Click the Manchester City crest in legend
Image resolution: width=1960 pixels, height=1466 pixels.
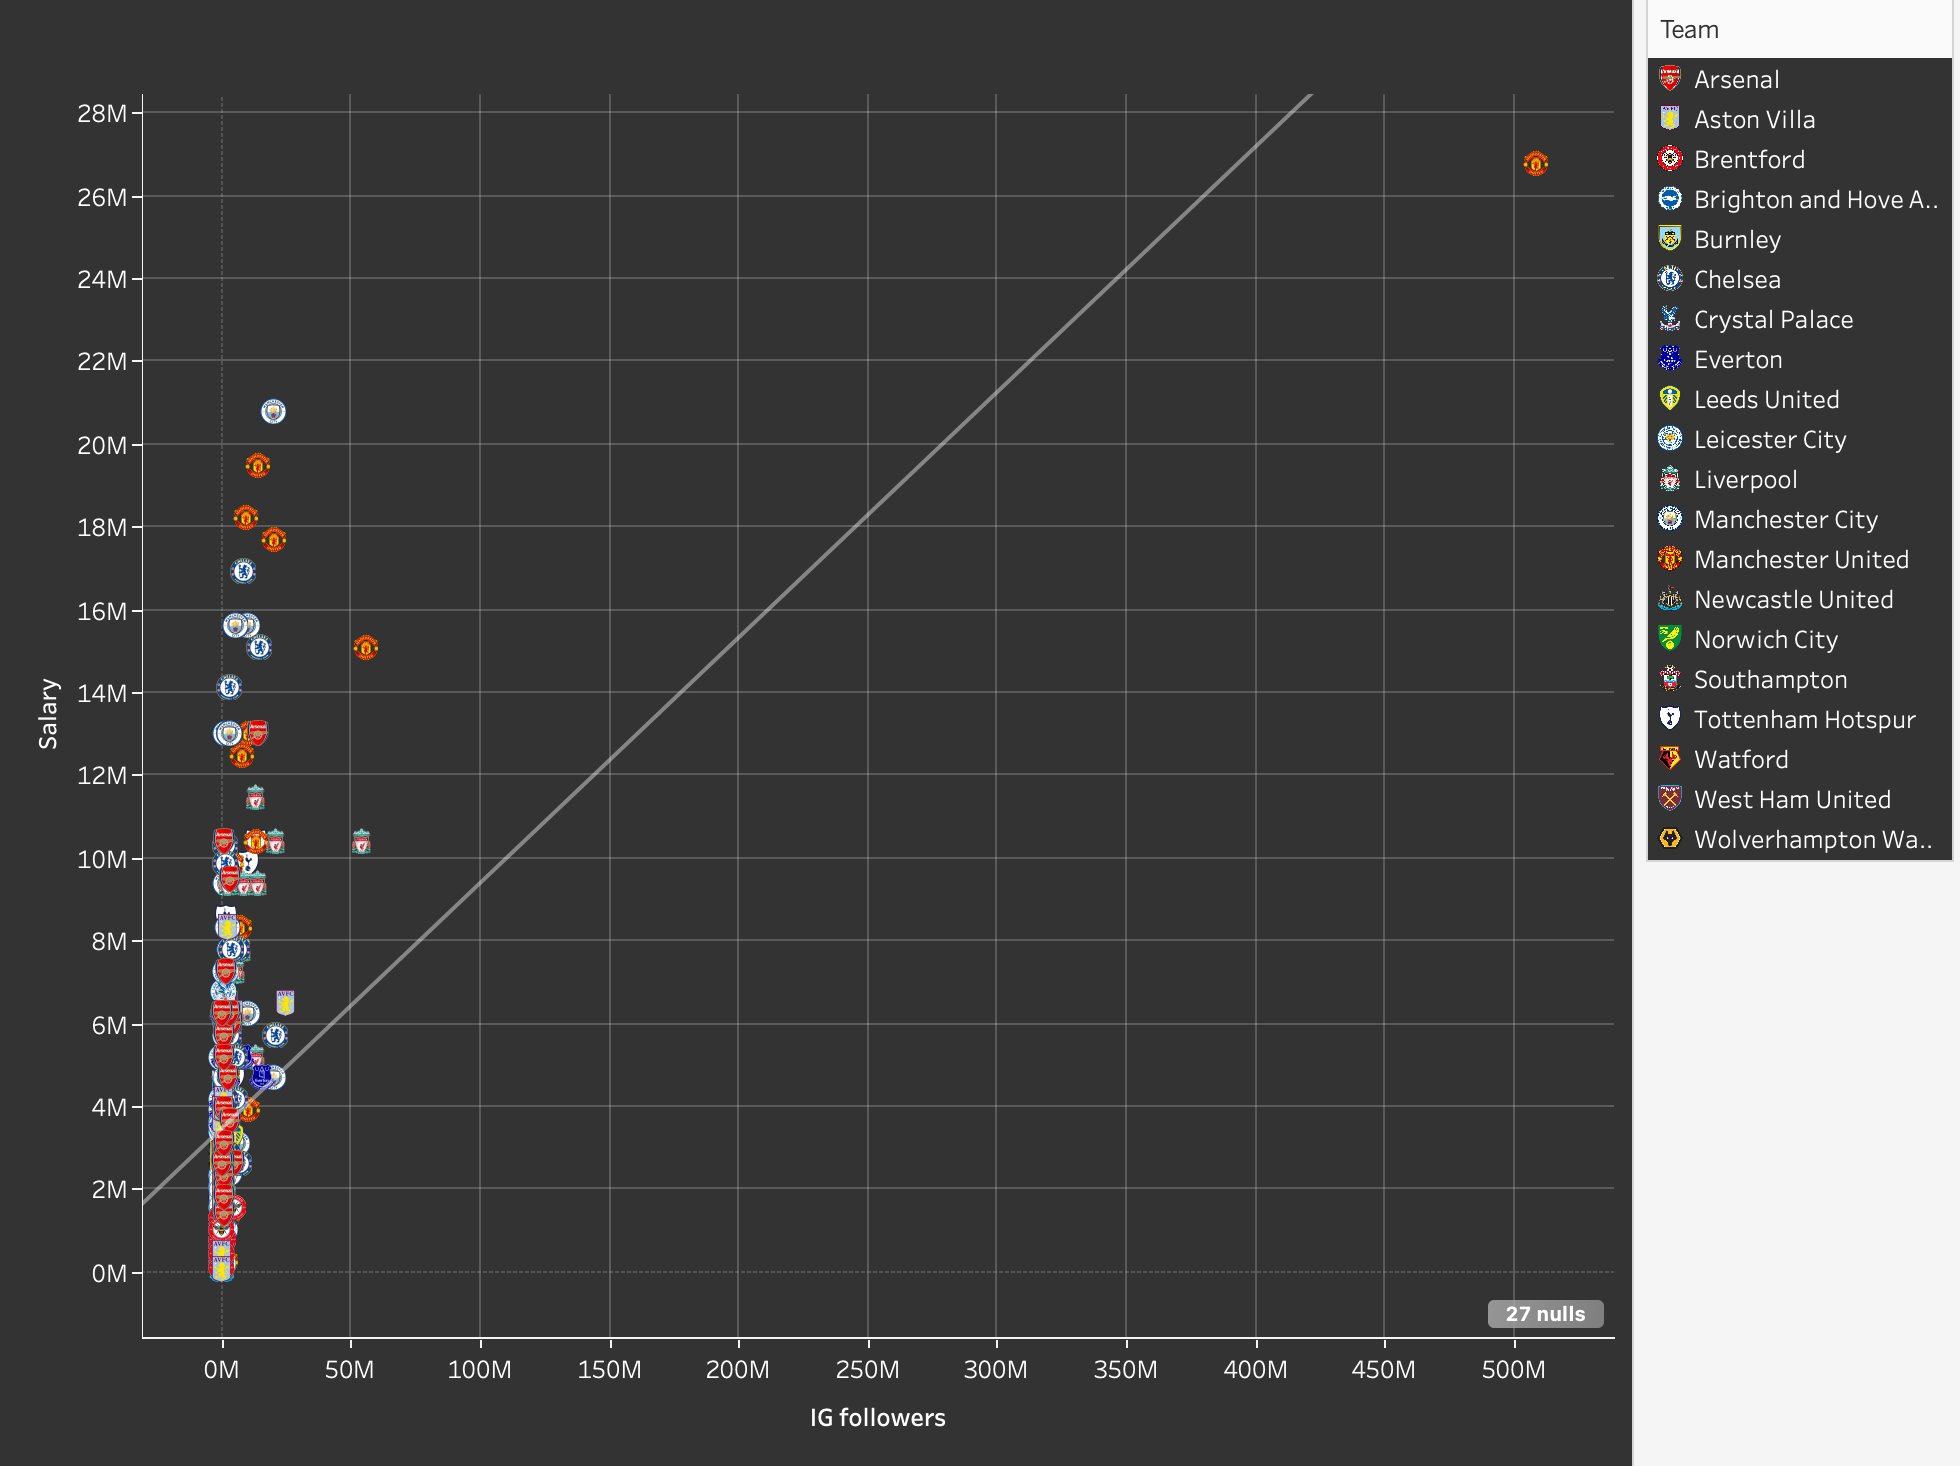click(x=1670, y=519)
